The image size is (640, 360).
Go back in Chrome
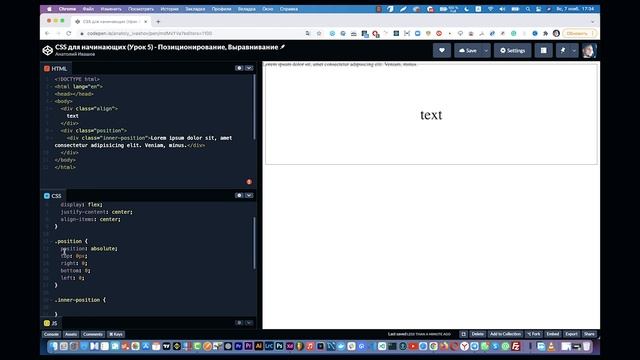(x=47, y=33)
